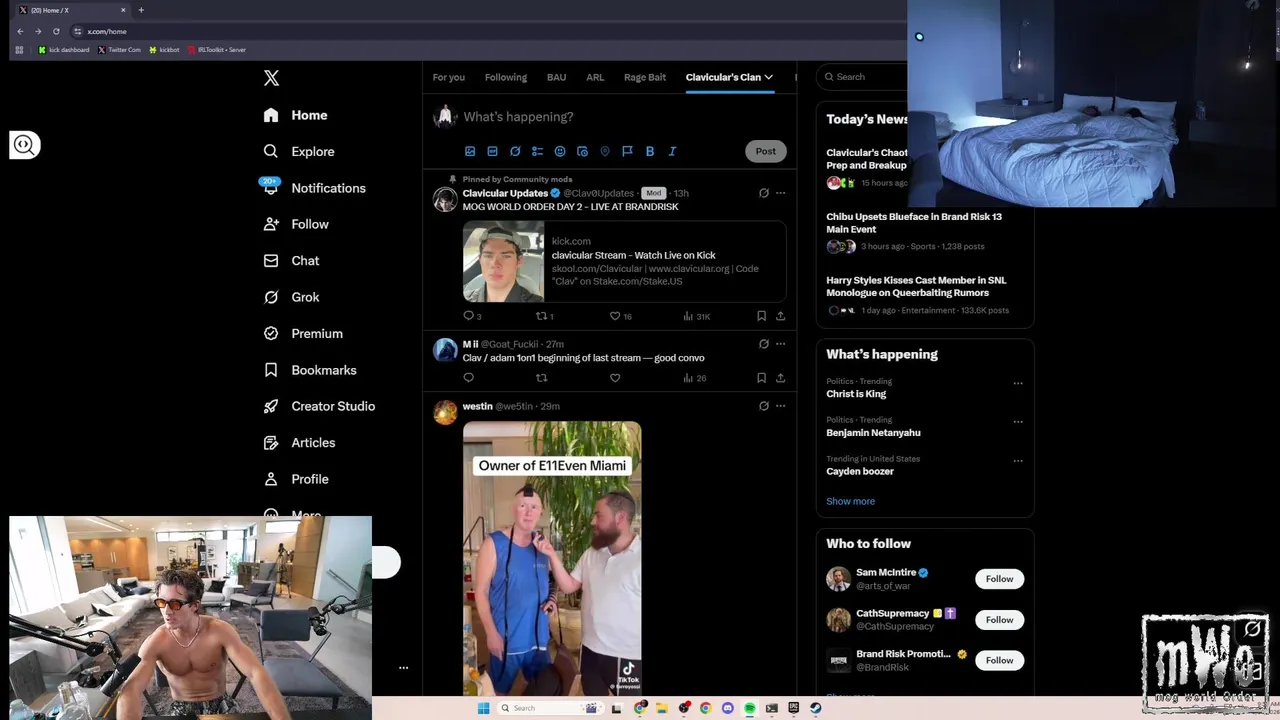Screen dimensions: 1280x720
Task: Like the Clavicular Updates post
Action: tap(615, 316)
